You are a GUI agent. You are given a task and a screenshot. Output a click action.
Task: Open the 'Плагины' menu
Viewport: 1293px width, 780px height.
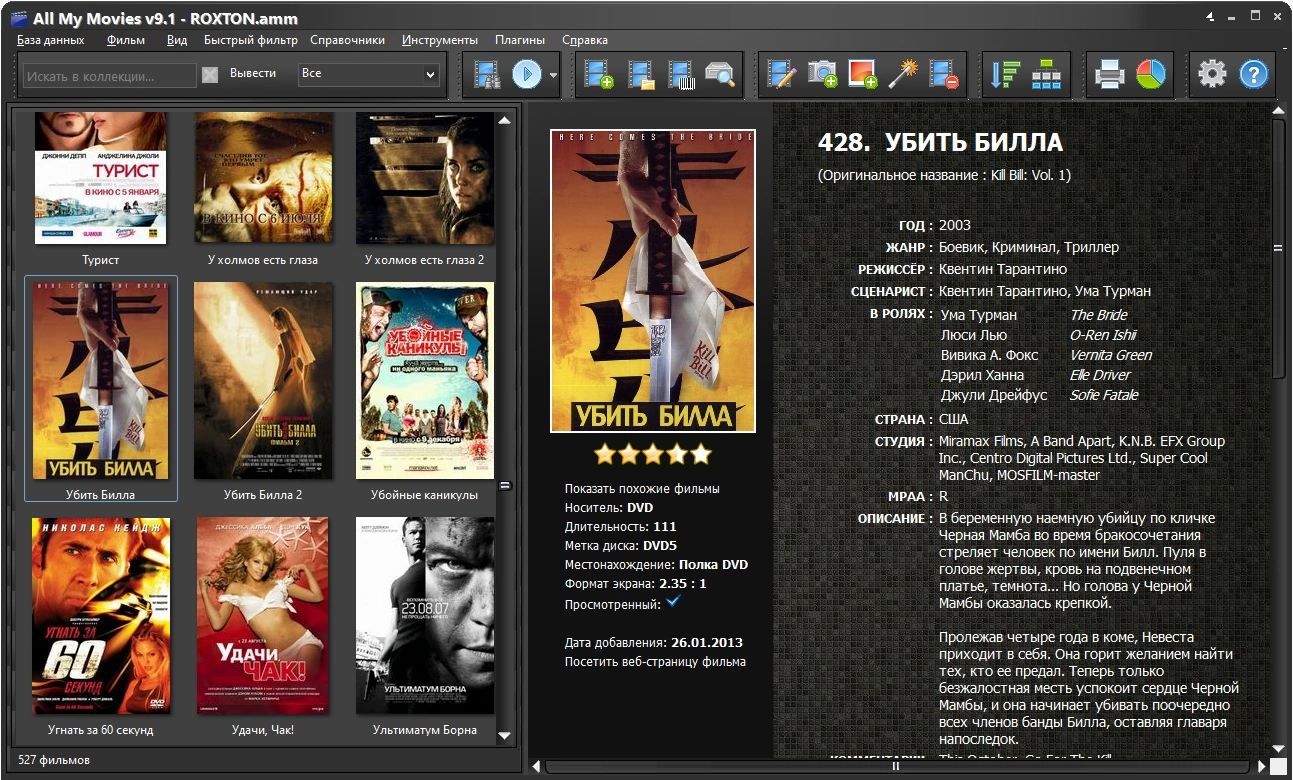(x=520, y=40)
